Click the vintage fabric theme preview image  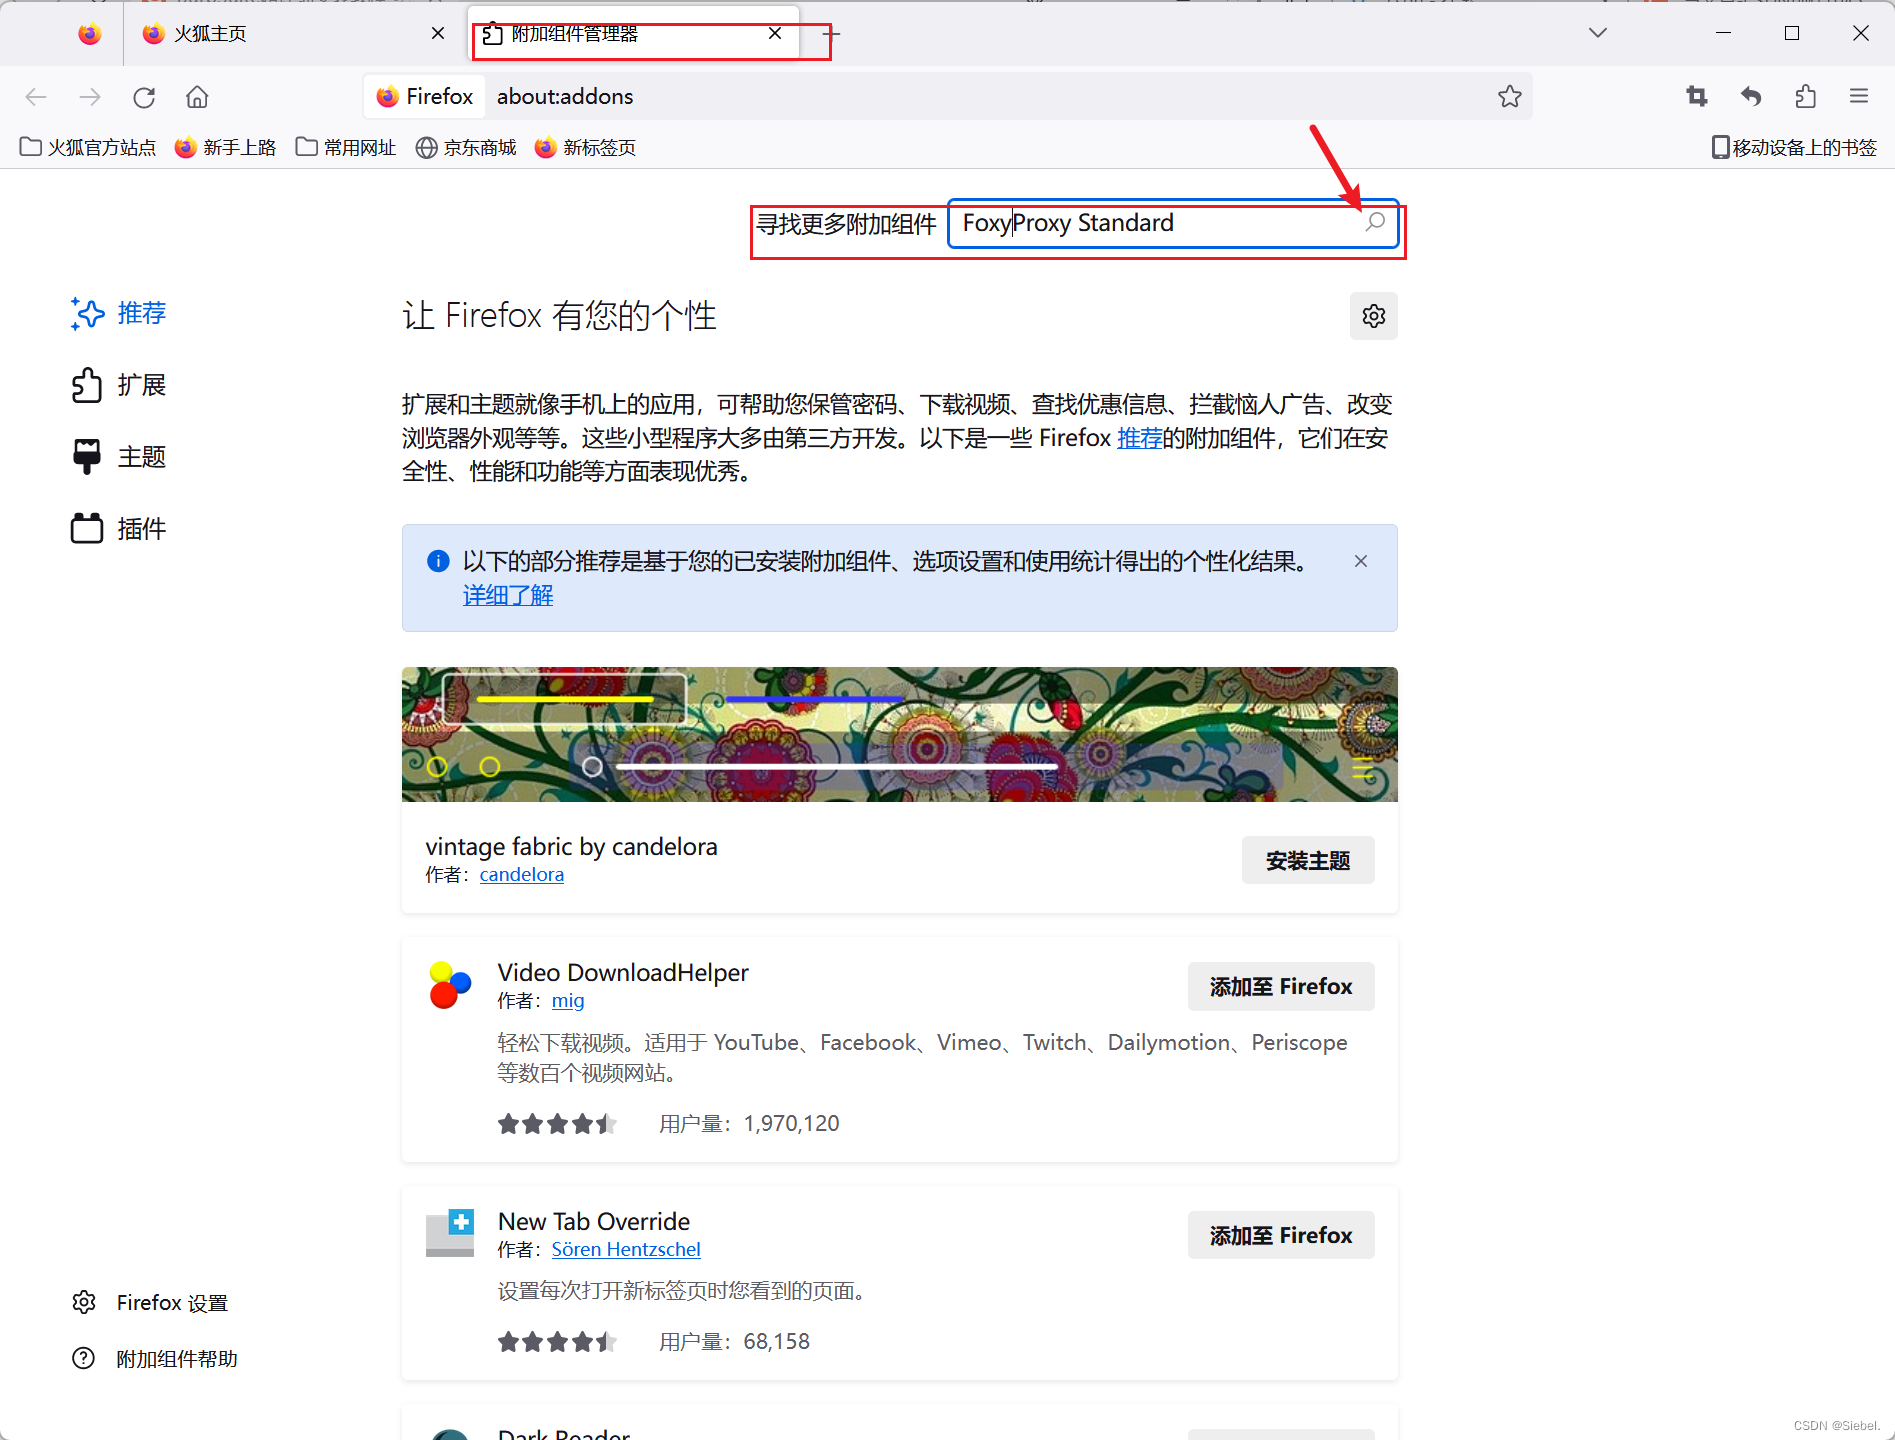pos(899,734)
